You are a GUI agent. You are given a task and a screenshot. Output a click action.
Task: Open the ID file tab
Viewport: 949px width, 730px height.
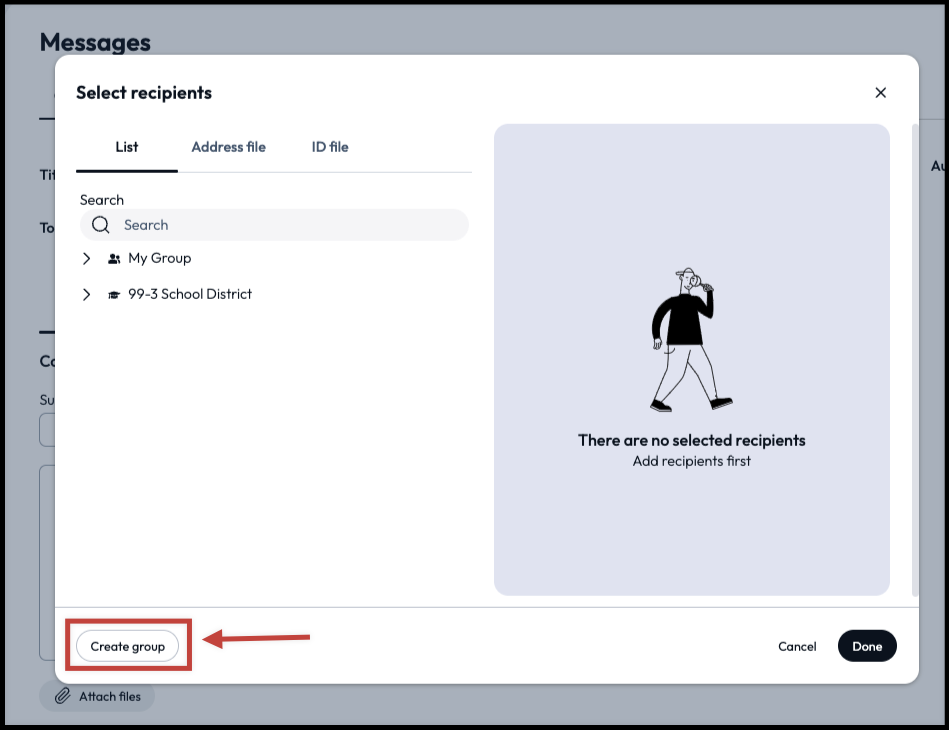pyautogui.click(x=329, y=147)
